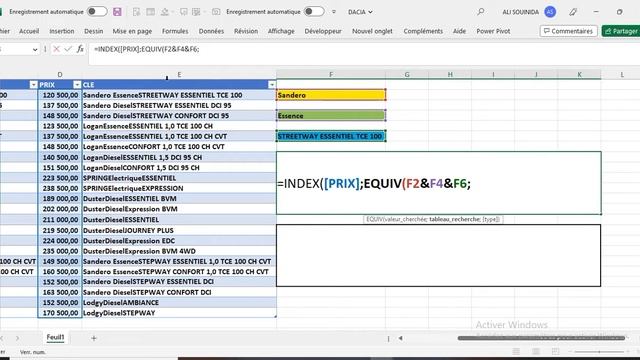Click the tableau_recherche argument in EQUIV tooltip

[454, 219]
